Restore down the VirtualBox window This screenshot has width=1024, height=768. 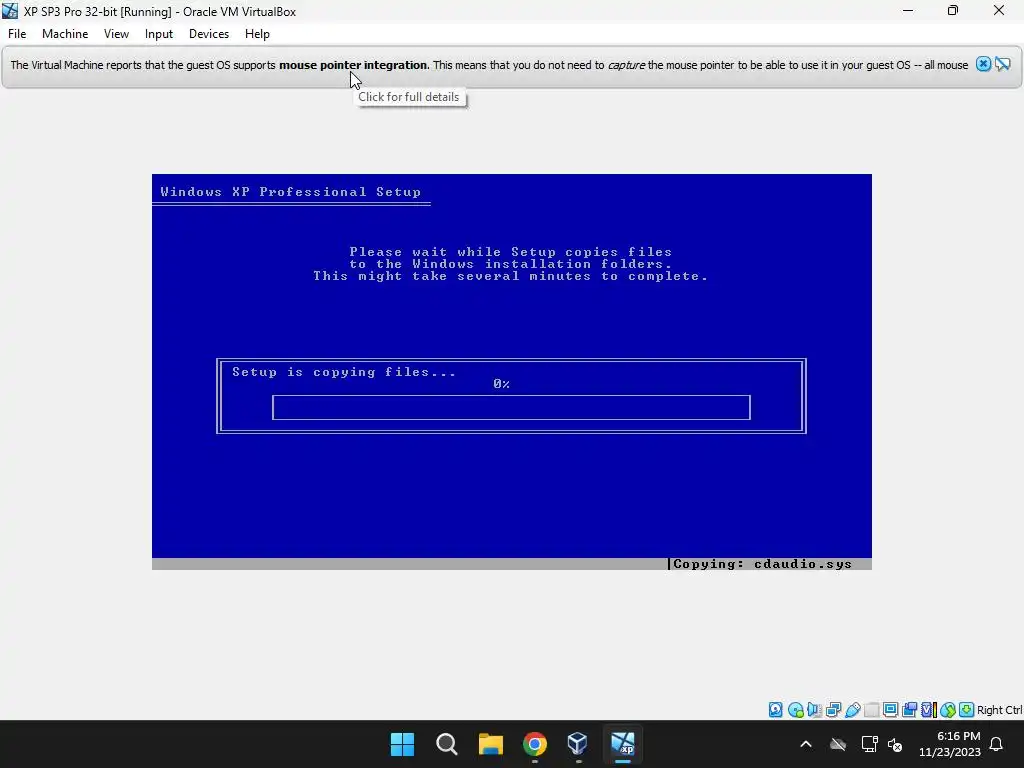tap(953, 11)
